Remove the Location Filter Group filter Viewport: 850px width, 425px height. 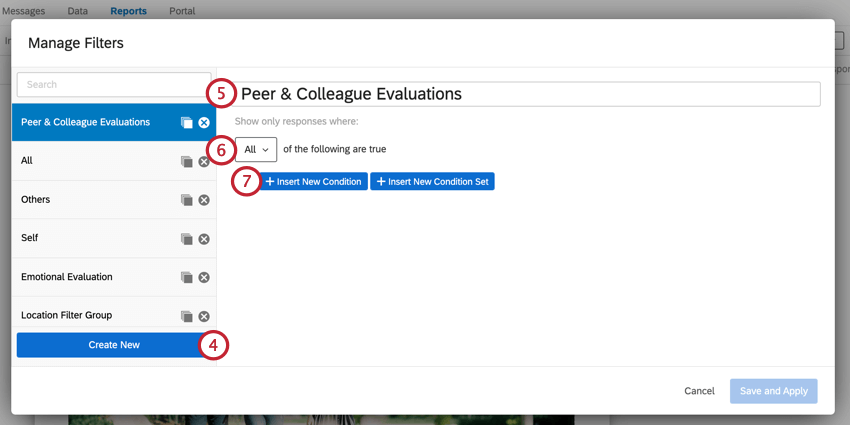204,316
